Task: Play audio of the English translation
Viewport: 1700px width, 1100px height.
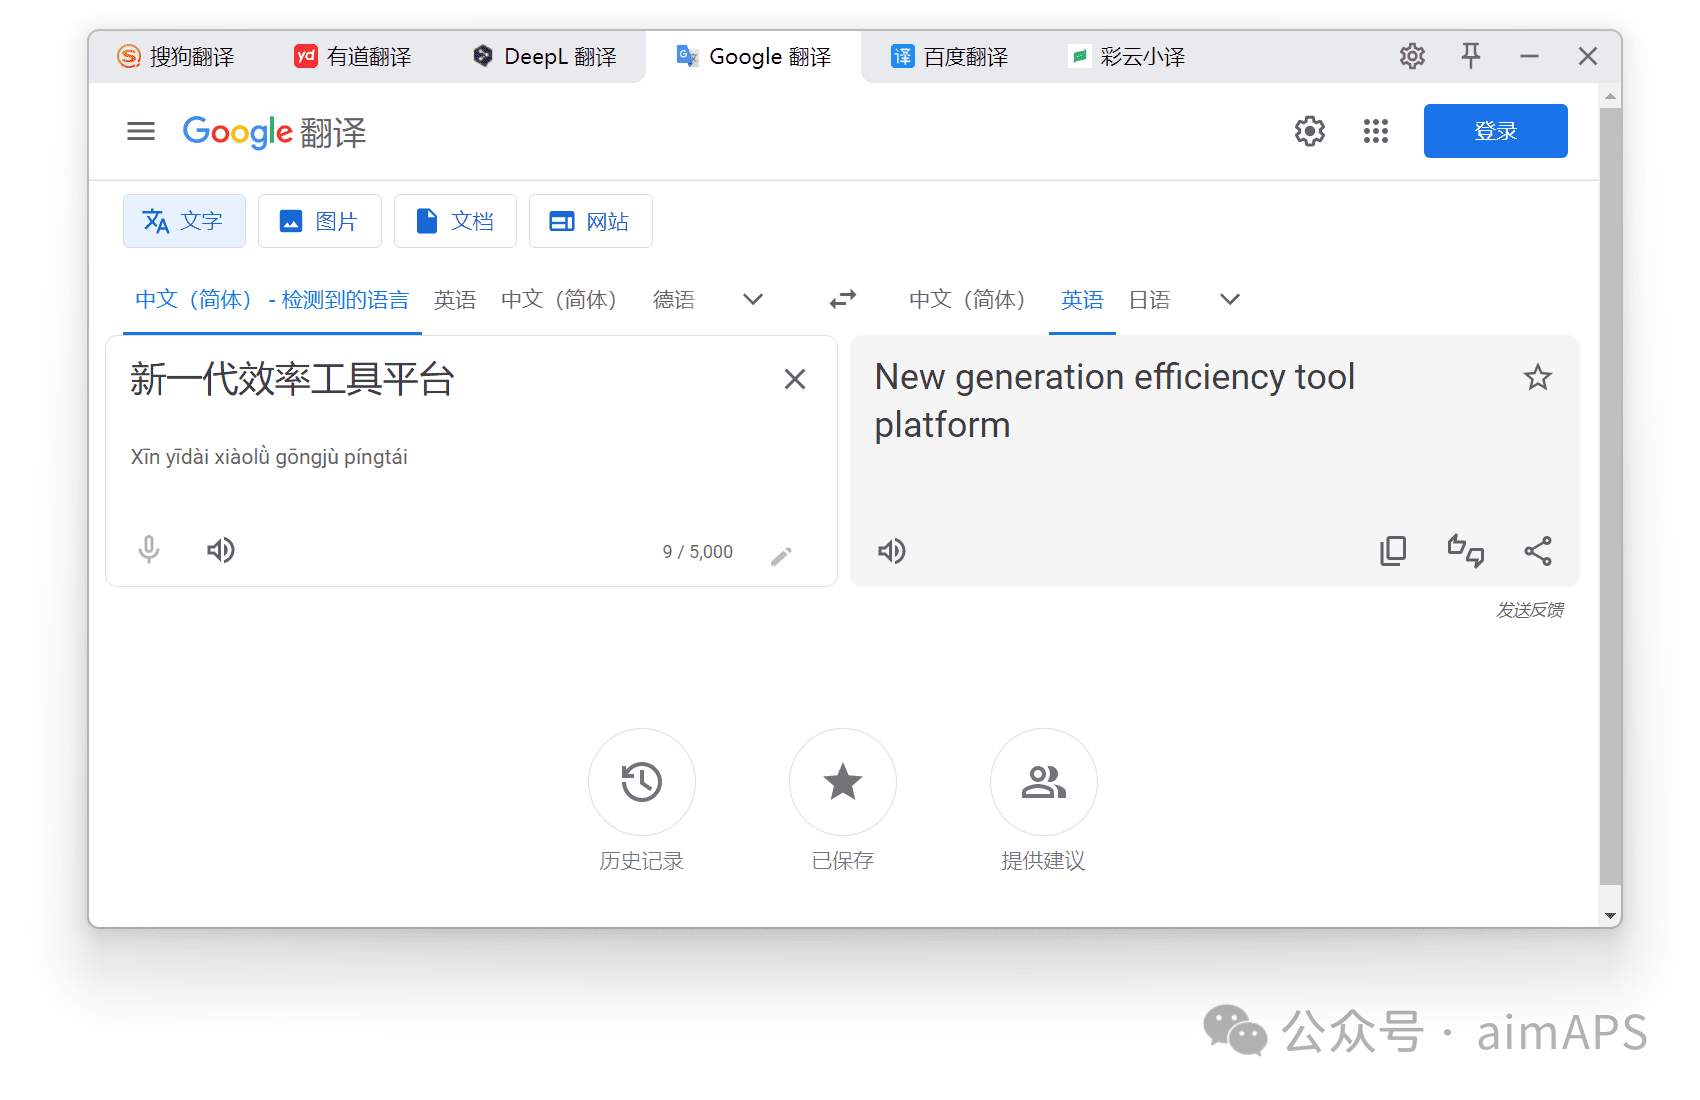Action: [891, 551]
